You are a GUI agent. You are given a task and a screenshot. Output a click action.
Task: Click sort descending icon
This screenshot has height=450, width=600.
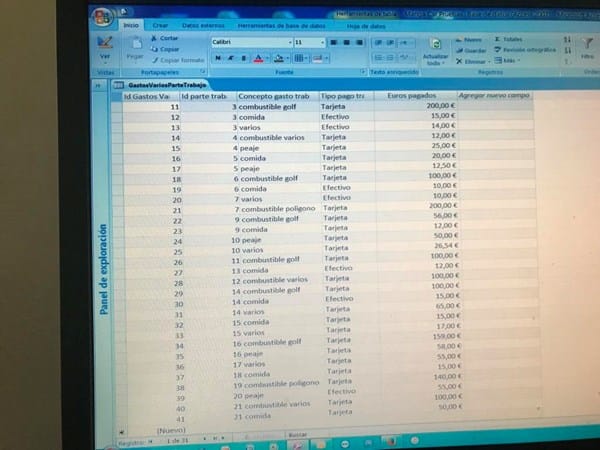pos(567,50)
